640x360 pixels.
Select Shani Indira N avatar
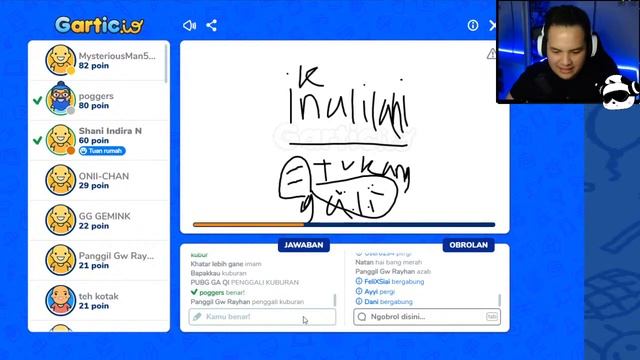[x=60, y=140]
